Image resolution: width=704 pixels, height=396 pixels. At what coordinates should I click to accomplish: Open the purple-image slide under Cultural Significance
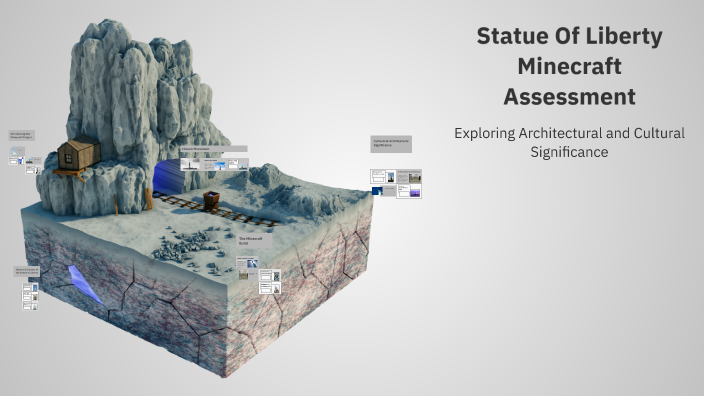point(409,191)
